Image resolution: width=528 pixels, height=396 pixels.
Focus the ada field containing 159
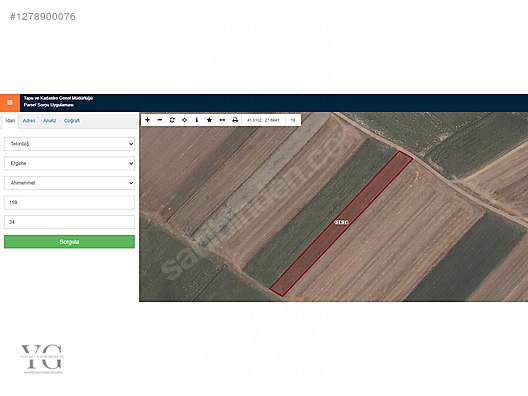(69, 202)
